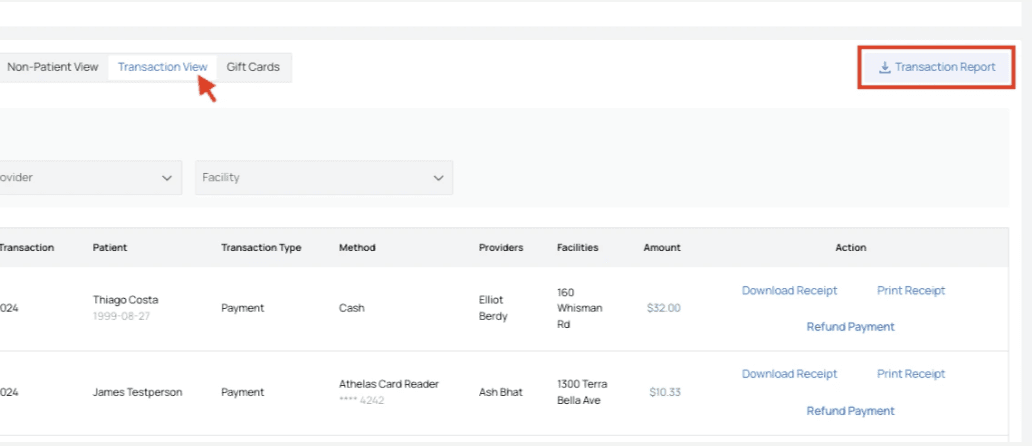Click the Amount column header
Viewport: 1032px width, 446px height.
tap(661, 248)
